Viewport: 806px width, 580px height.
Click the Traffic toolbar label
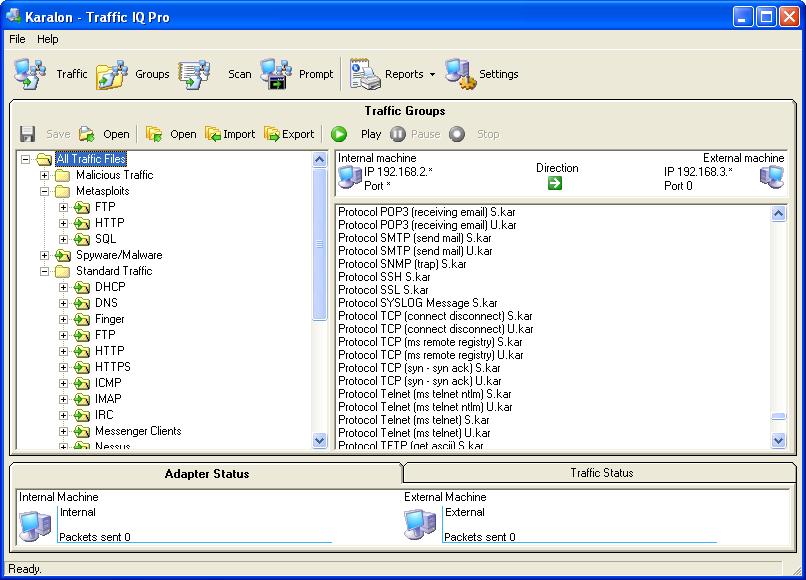point(71,74)
